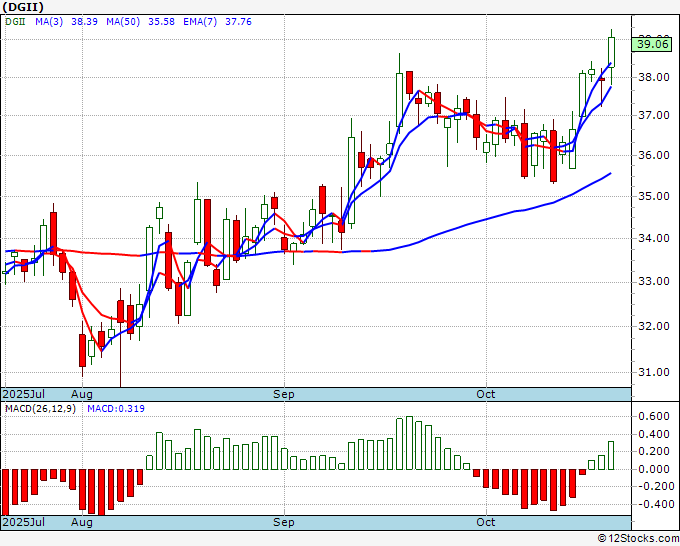Viewport: 680px width, 546px height.
Task: Click the 31.00 price axis label
Action: point(654,372)
